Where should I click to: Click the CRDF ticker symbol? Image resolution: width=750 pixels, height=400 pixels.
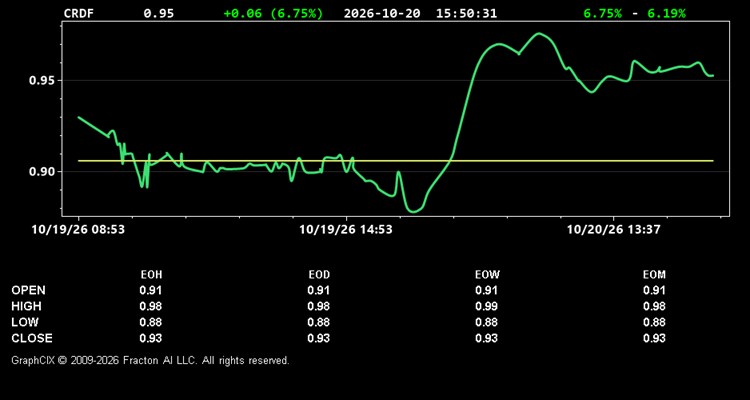pos(79,13)
